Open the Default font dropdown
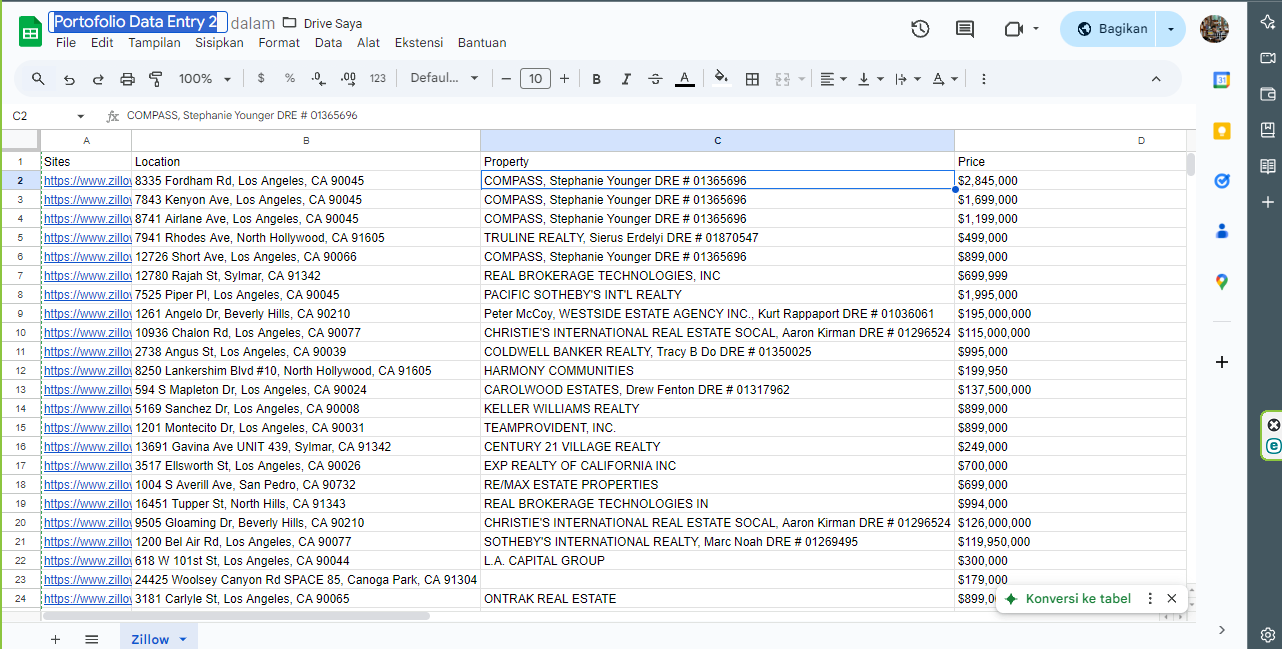Screen dimensions: 1282x649 pyautogui.click(x=445, y=78)
